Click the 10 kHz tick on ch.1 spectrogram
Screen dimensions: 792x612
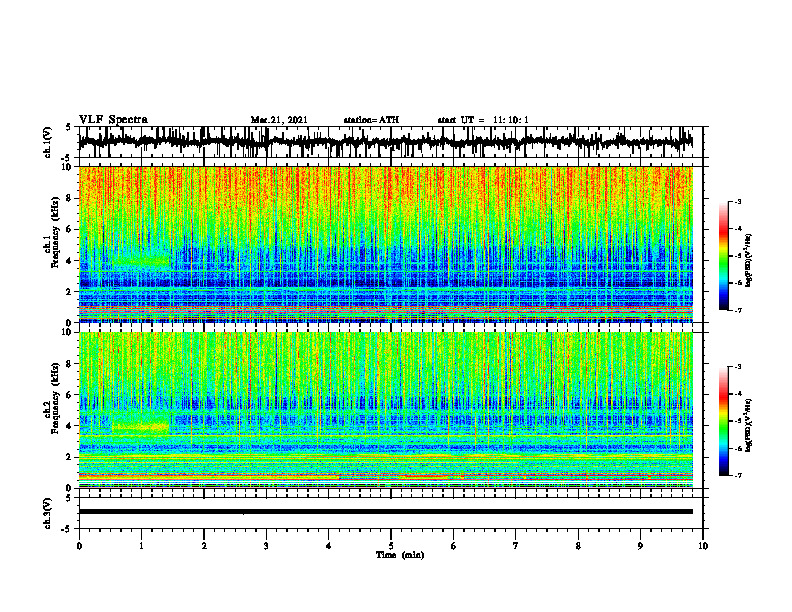point(68,167)
